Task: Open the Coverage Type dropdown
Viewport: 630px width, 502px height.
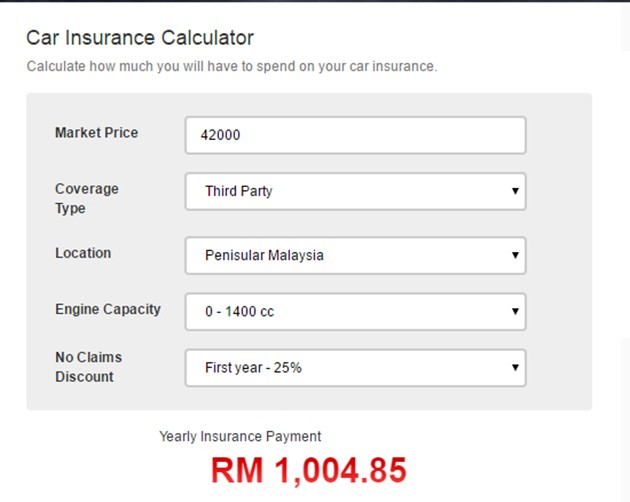Action: 355,191
